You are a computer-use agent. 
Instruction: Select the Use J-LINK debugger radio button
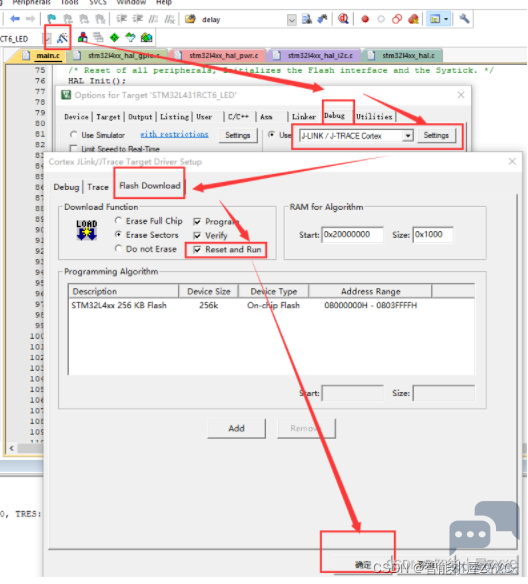coord(272,135)
